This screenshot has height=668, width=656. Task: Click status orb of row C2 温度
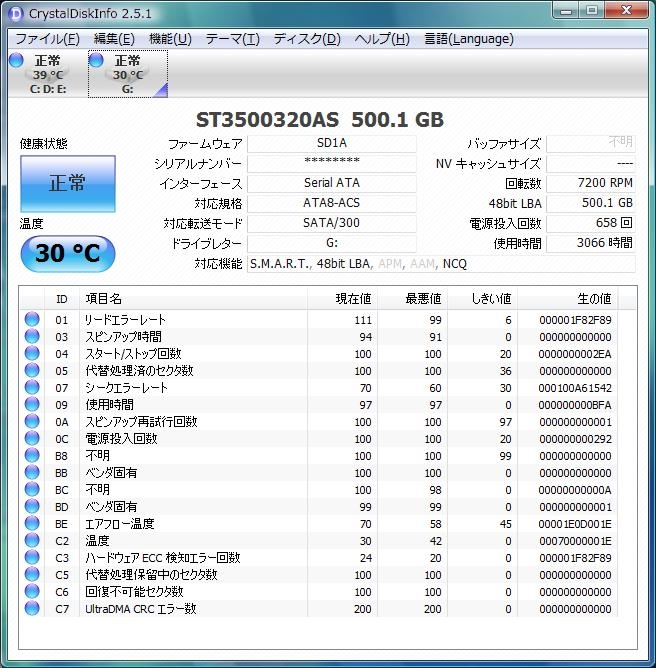[x=32, y=541]
